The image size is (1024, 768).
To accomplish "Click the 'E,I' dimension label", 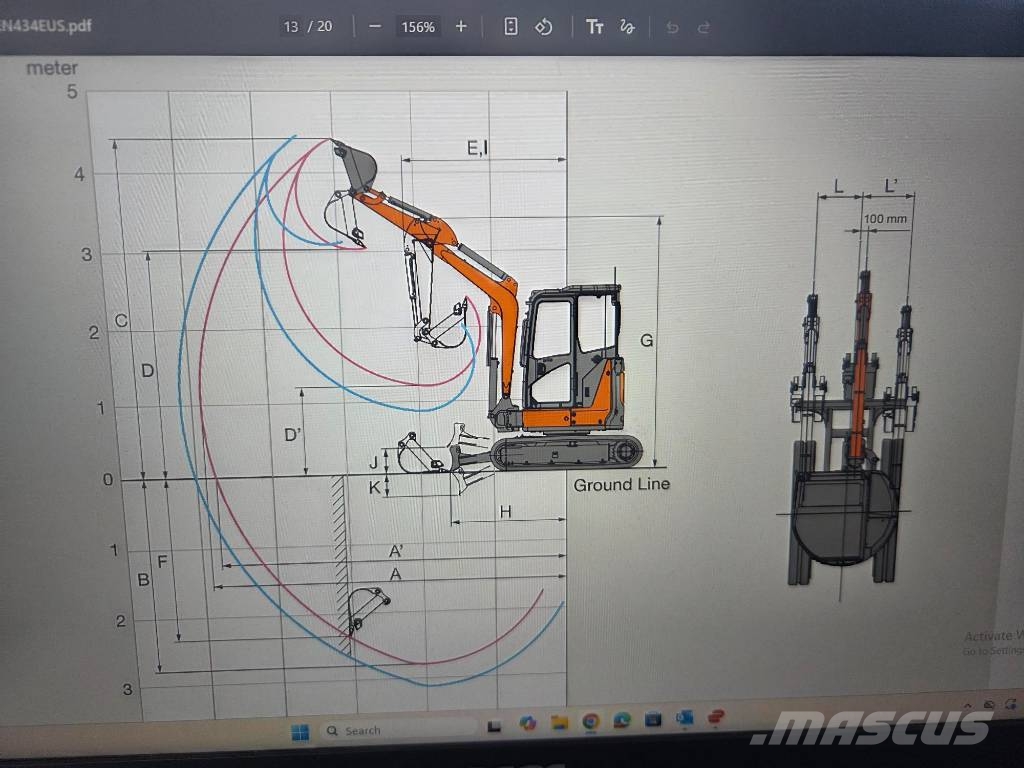I will (477, 148).
